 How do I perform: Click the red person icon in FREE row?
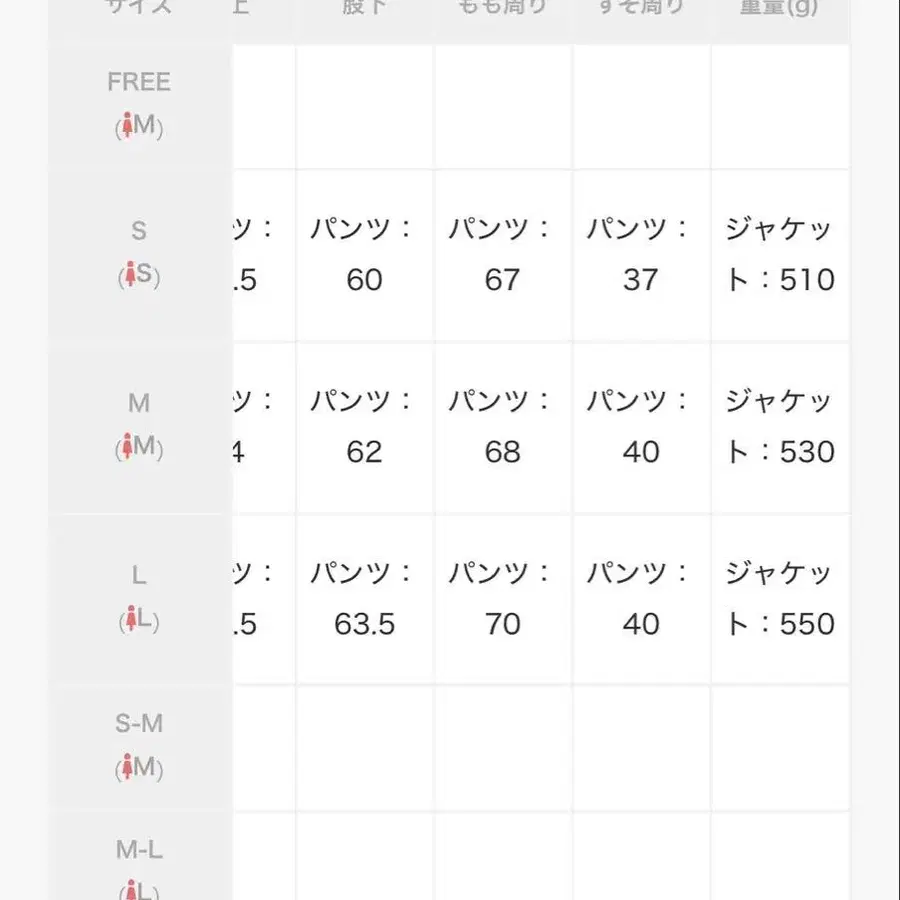[127, 127]
